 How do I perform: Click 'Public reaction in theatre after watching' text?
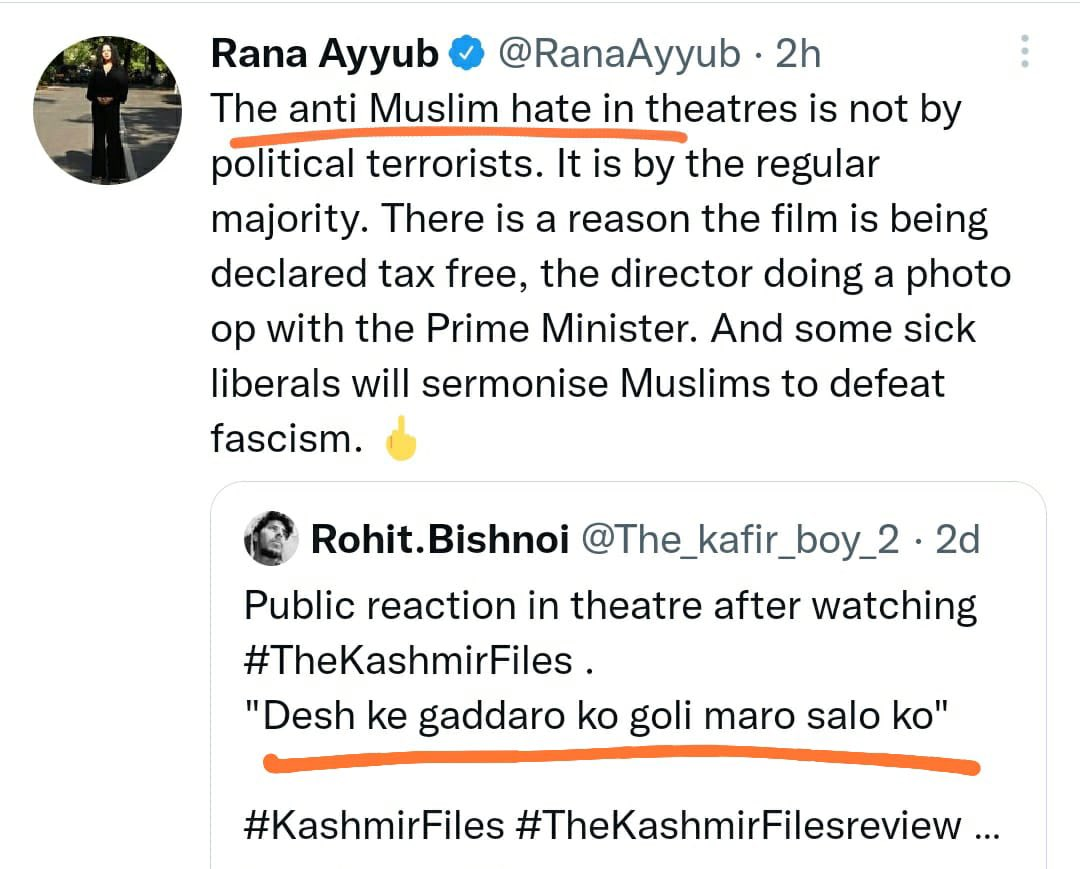pos(610,606)
